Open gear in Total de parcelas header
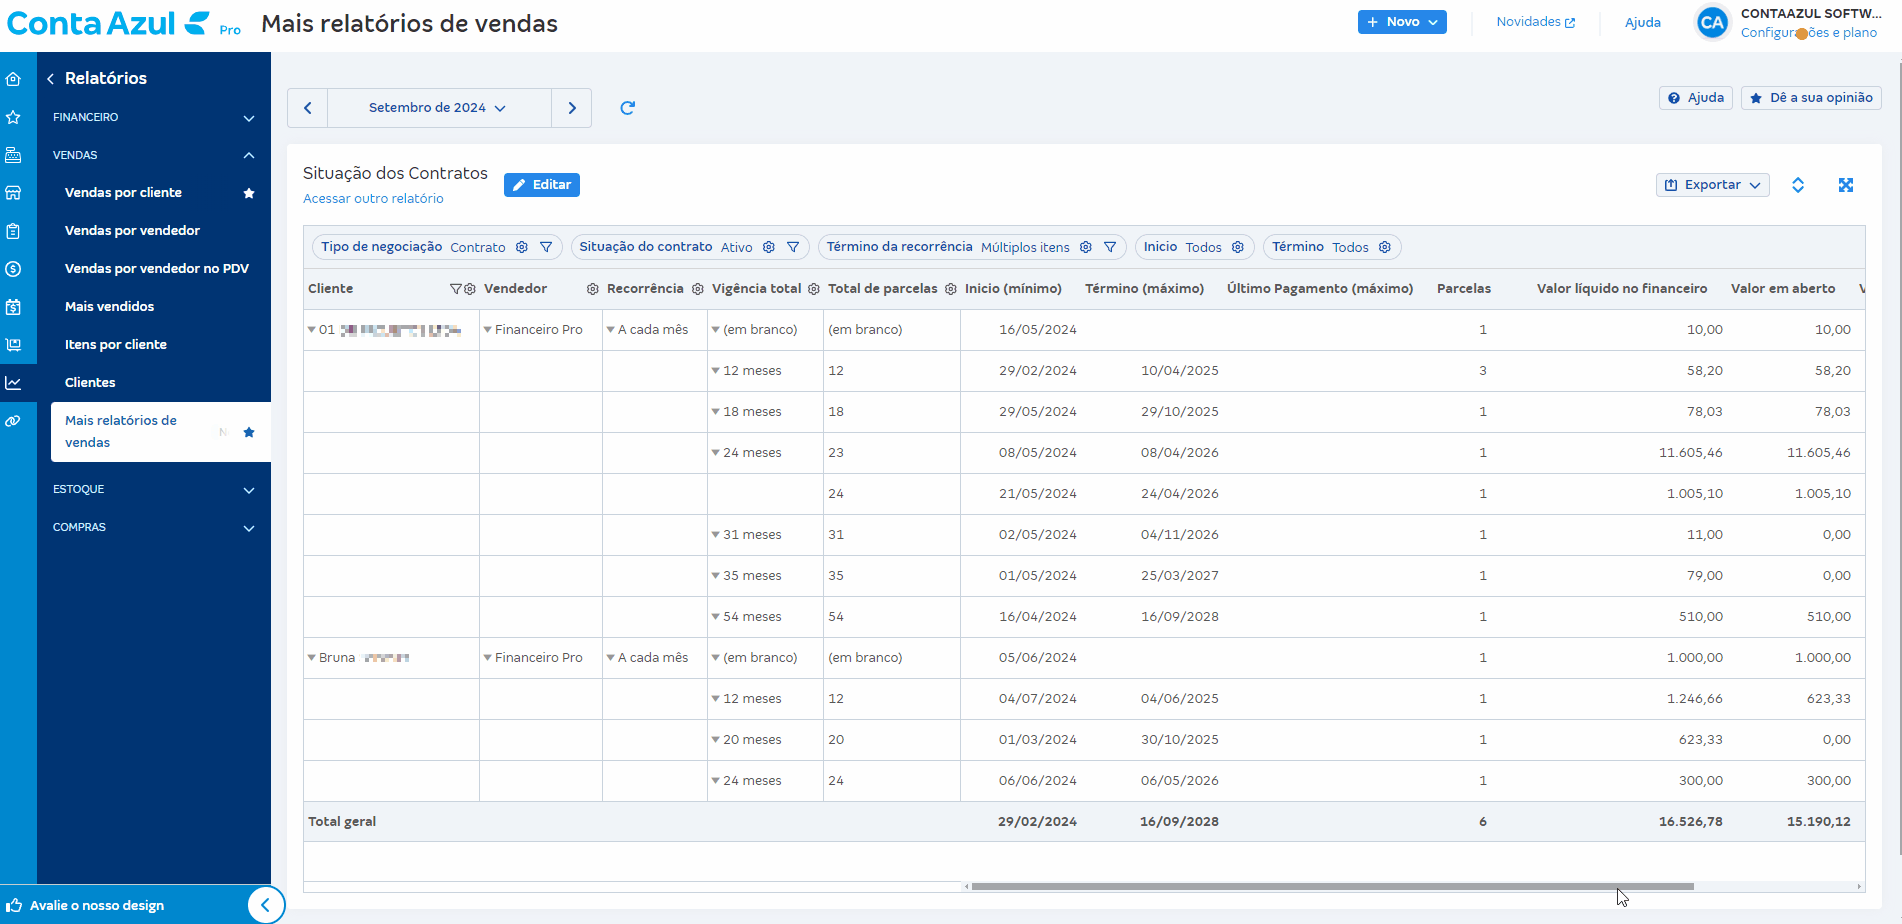The height and width of the screenshot is (924, 1902). (951, 289)
